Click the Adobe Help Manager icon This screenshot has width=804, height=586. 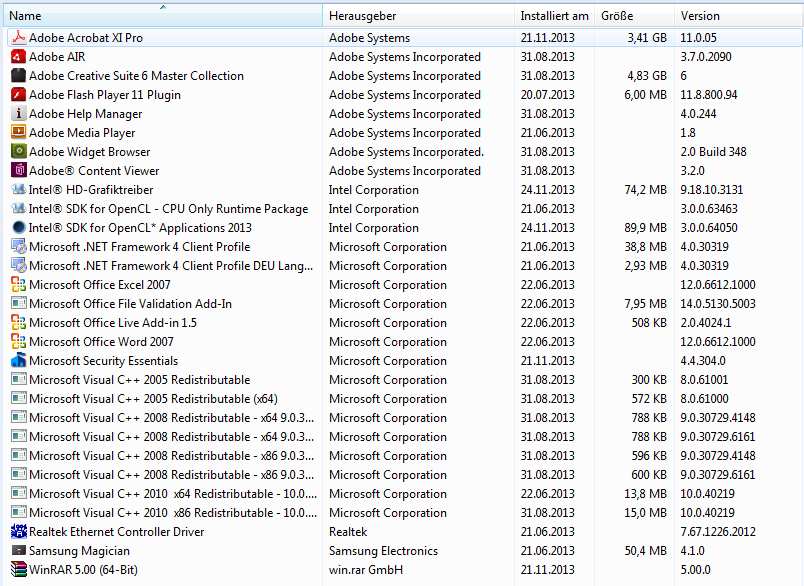pyautogui.click(x=18, y=113)
